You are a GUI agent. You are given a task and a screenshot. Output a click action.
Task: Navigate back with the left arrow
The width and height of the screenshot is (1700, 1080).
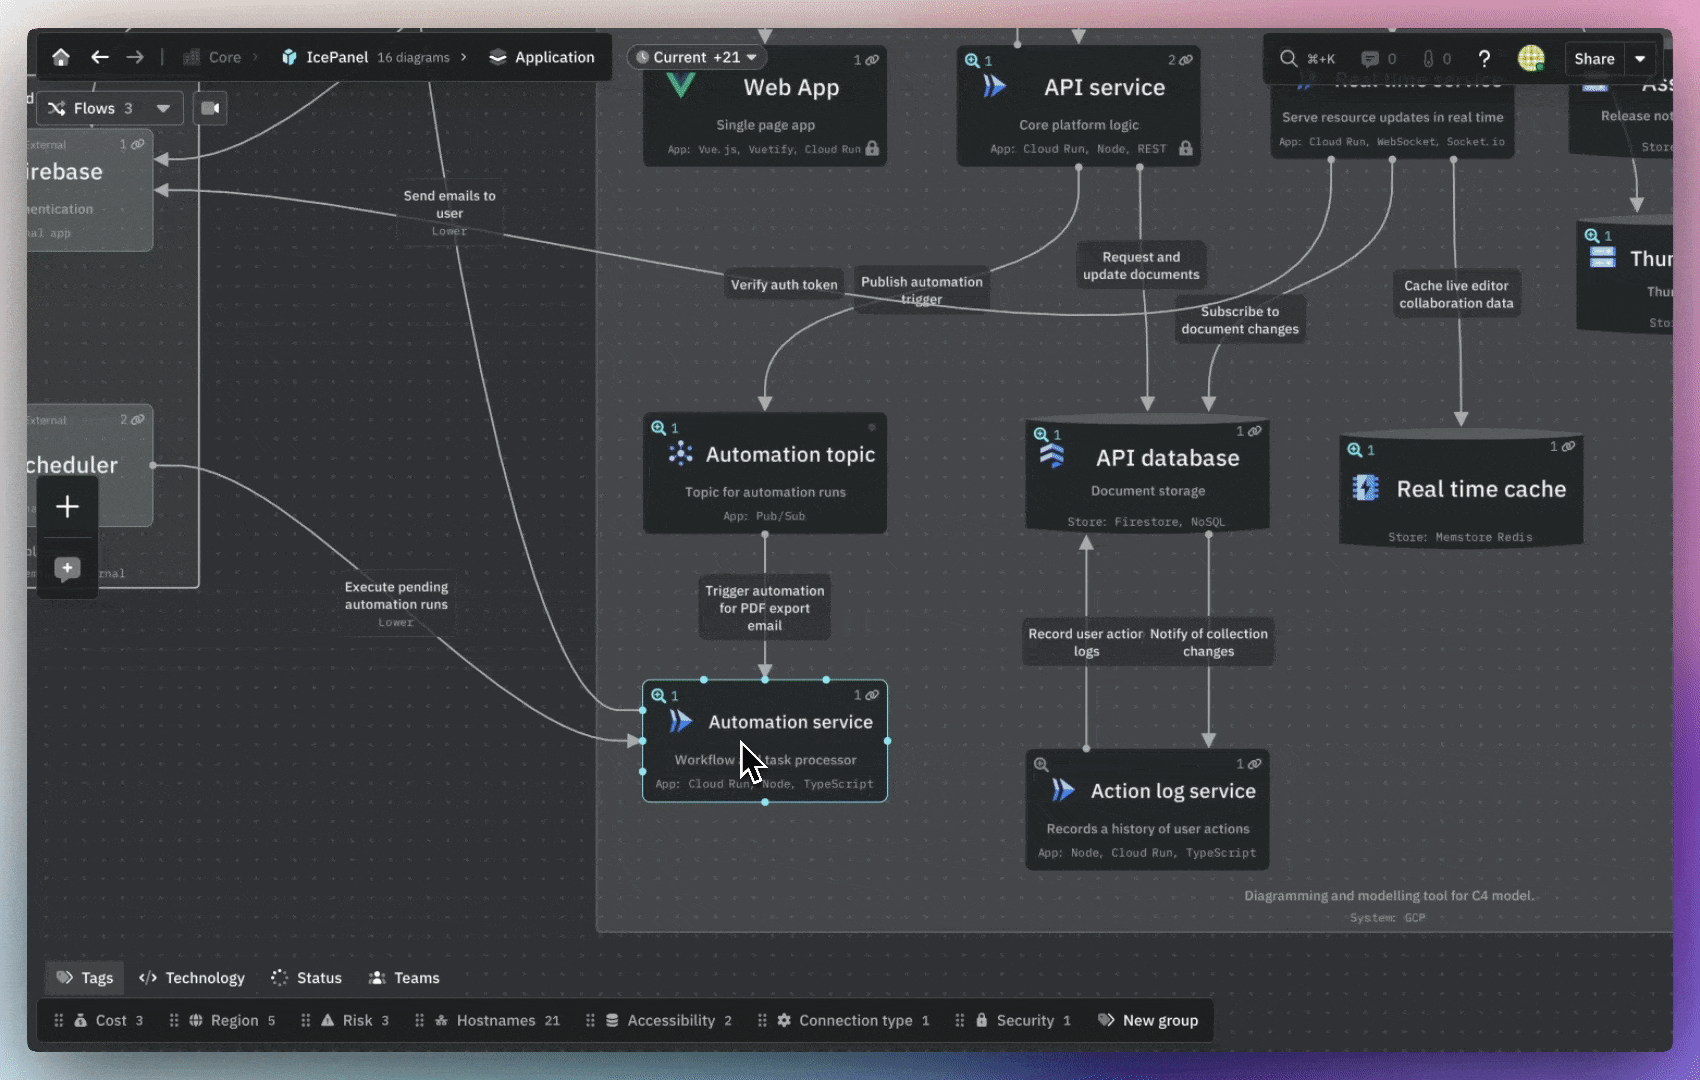point(99,57)
